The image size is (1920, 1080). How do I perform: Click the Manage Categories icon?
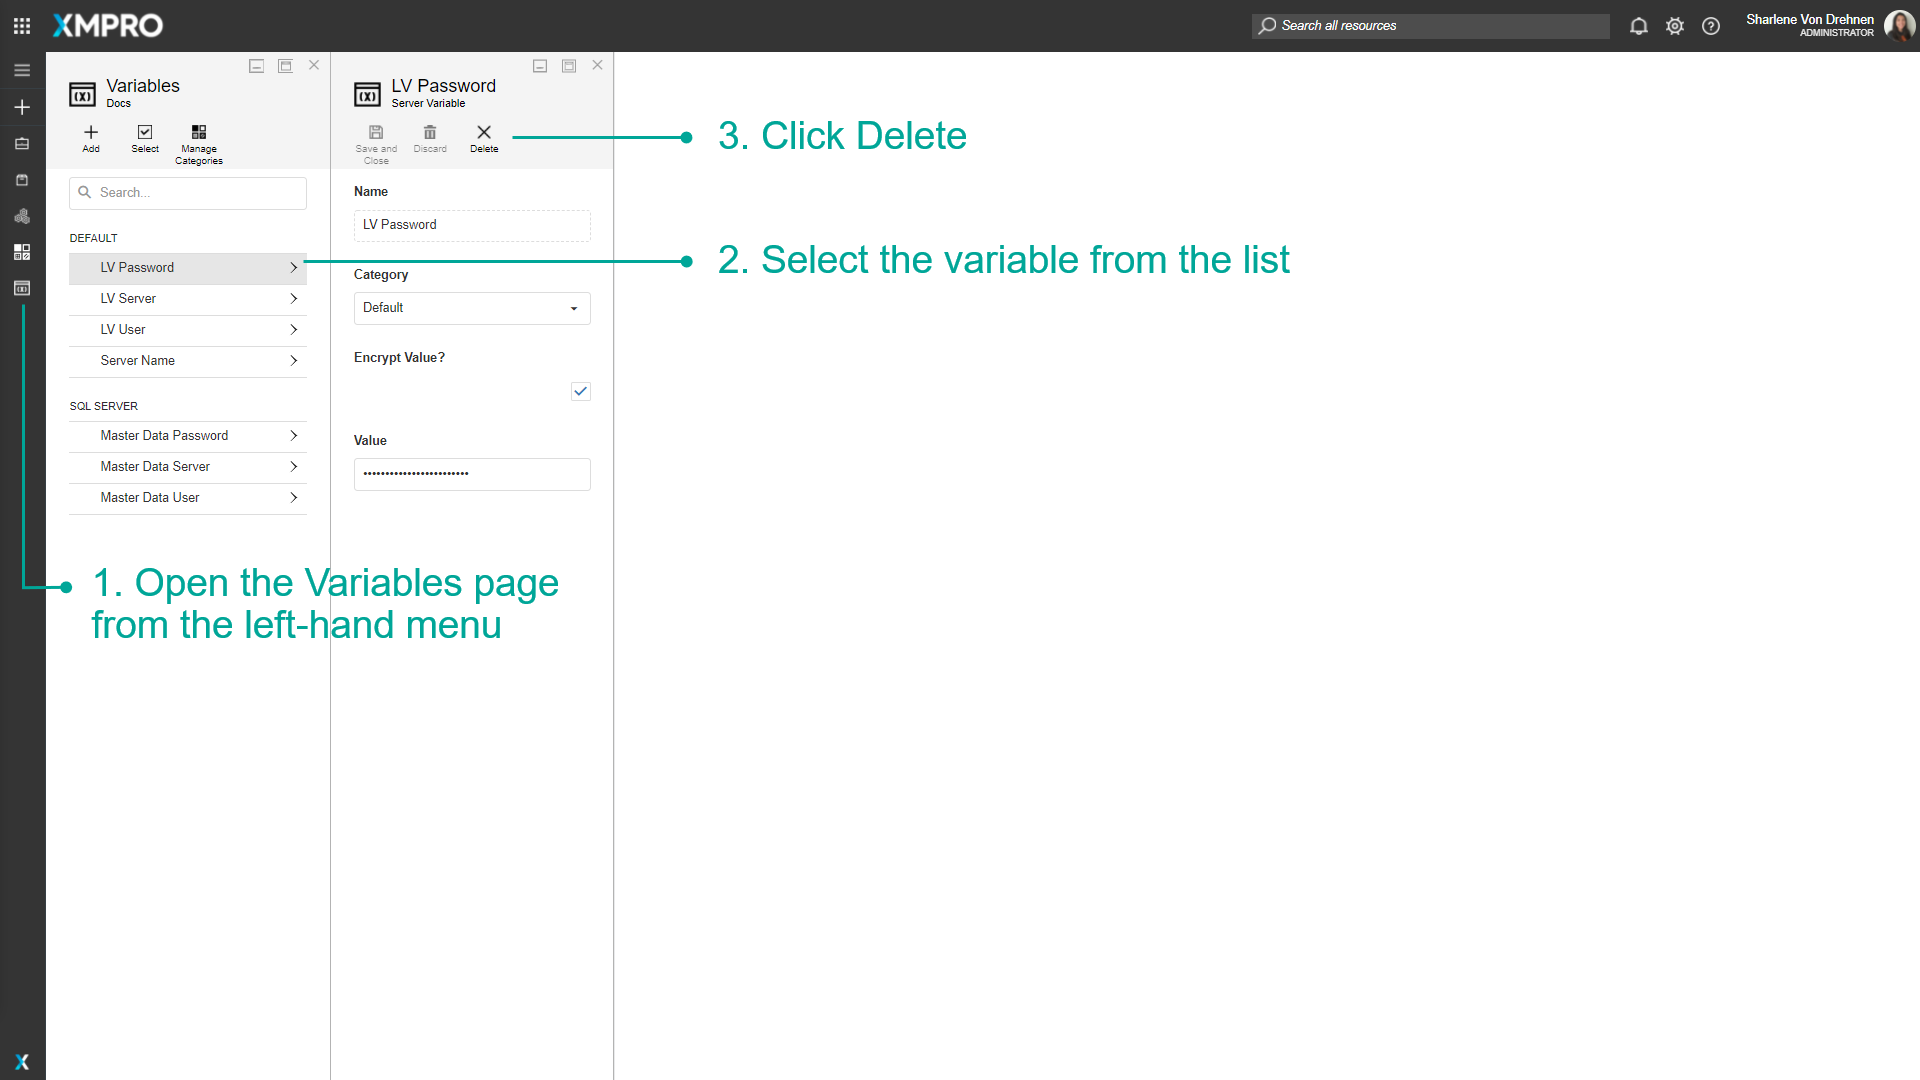198,136
